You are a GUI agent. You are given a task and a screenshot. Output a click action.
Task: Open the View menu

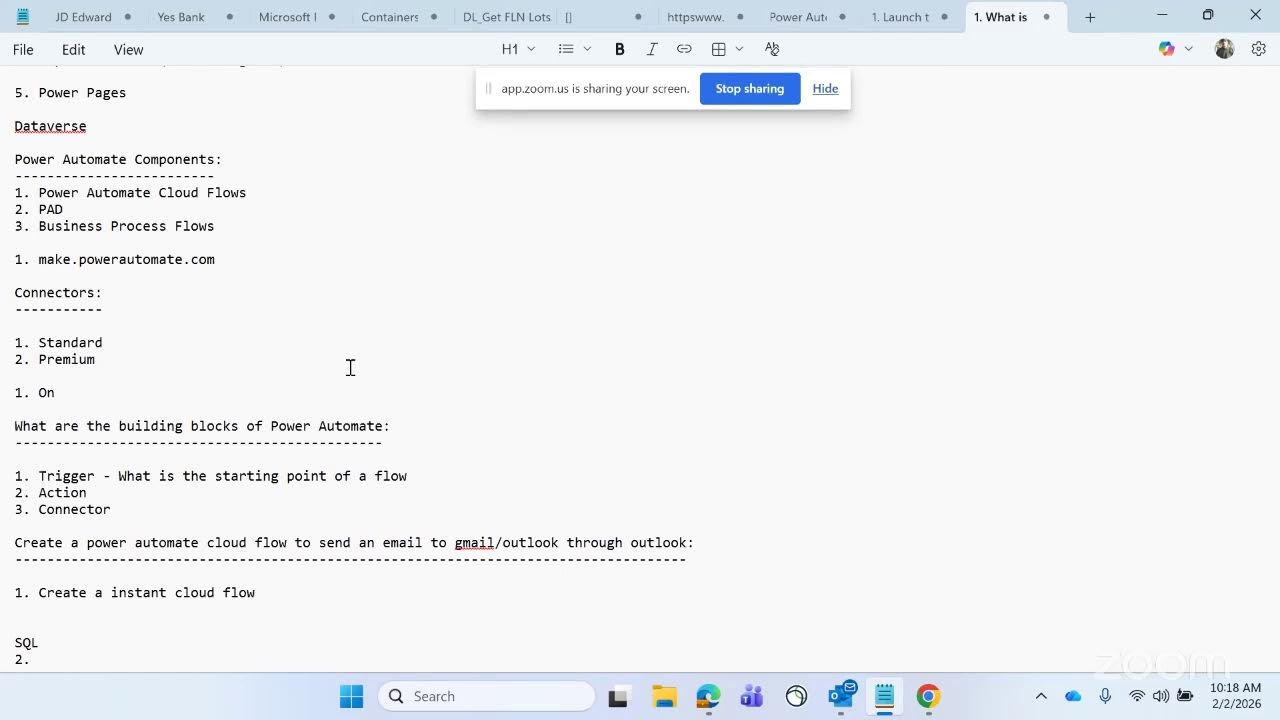128,49
